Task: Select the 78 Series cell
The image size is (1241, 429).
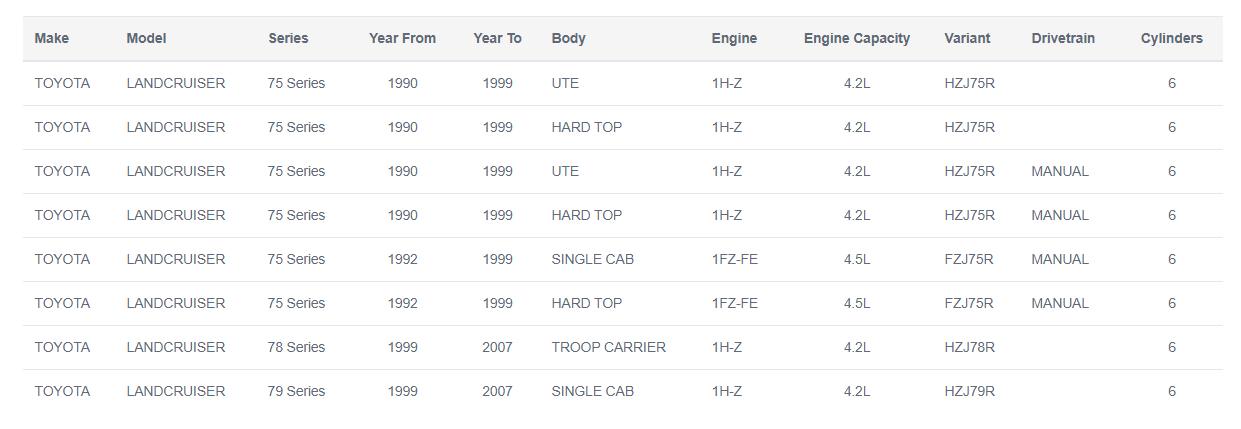Action: click(x=296, y=347)
